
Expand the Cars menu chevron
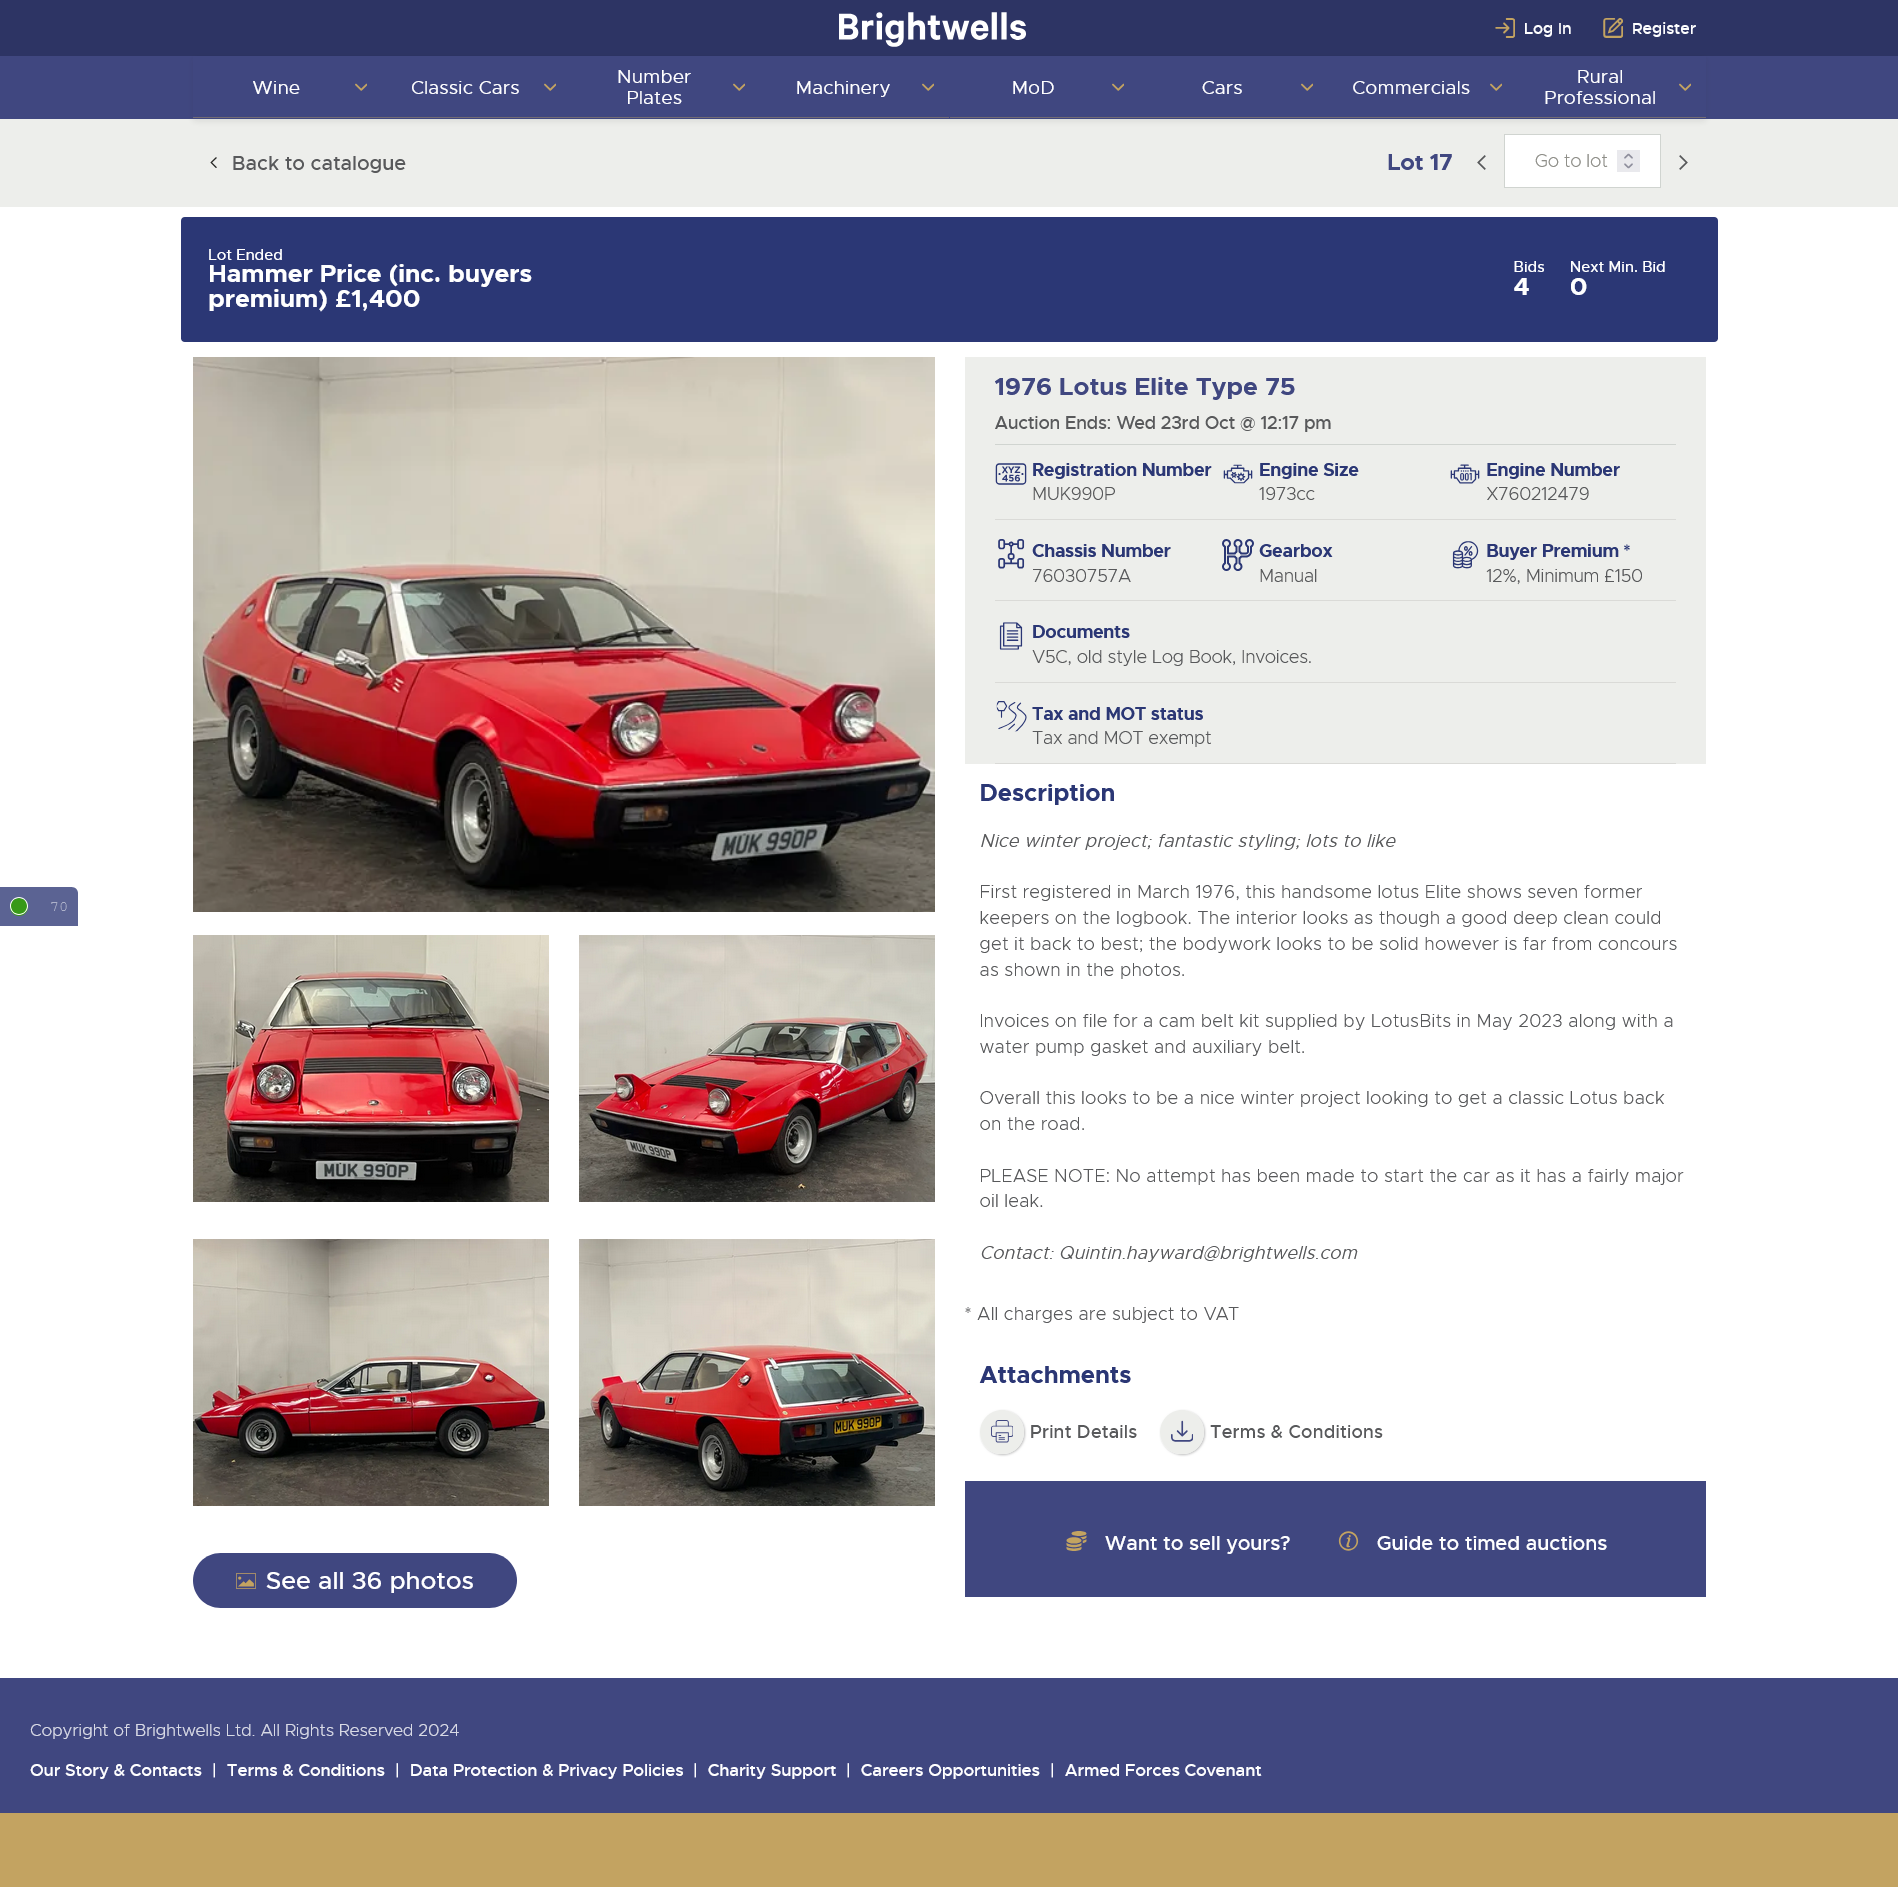1307,88
